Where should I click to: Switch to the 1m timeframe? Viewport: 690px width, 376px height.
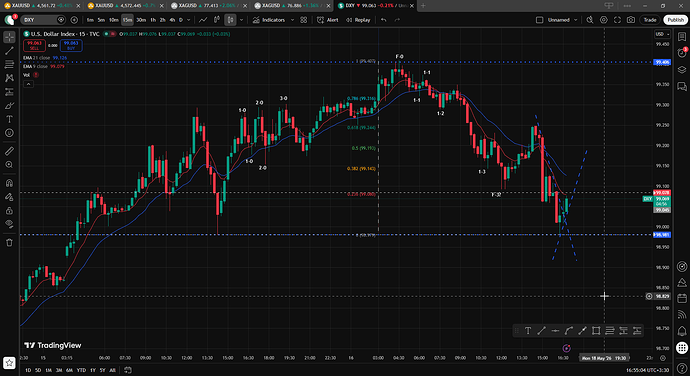[x=90, y=20]
